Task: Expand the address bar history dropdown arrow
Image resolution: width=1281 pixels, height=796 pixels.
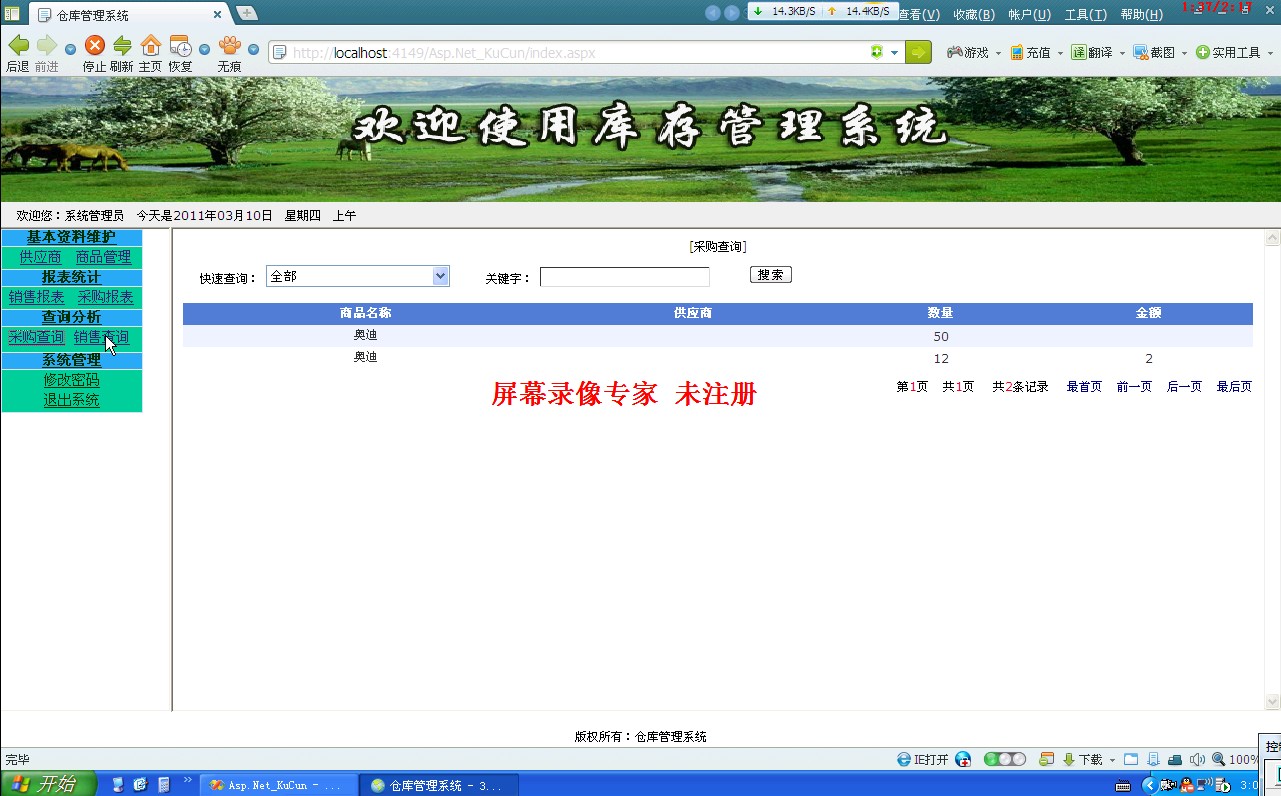Action: (895, 53)
